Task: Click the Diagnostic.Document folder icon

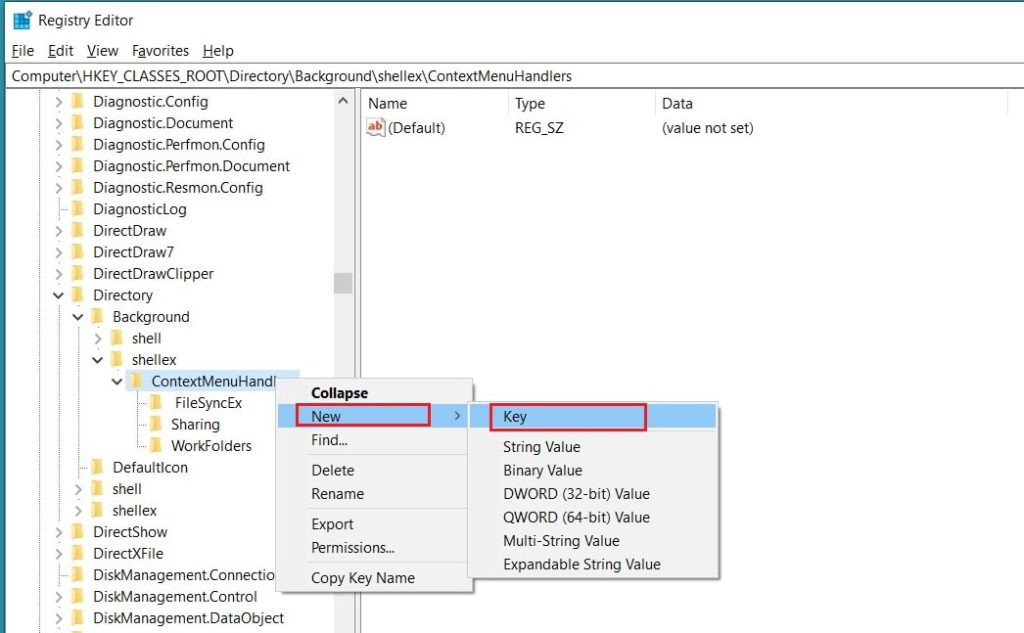Action: pyautogui.click(x=77, y=123)
